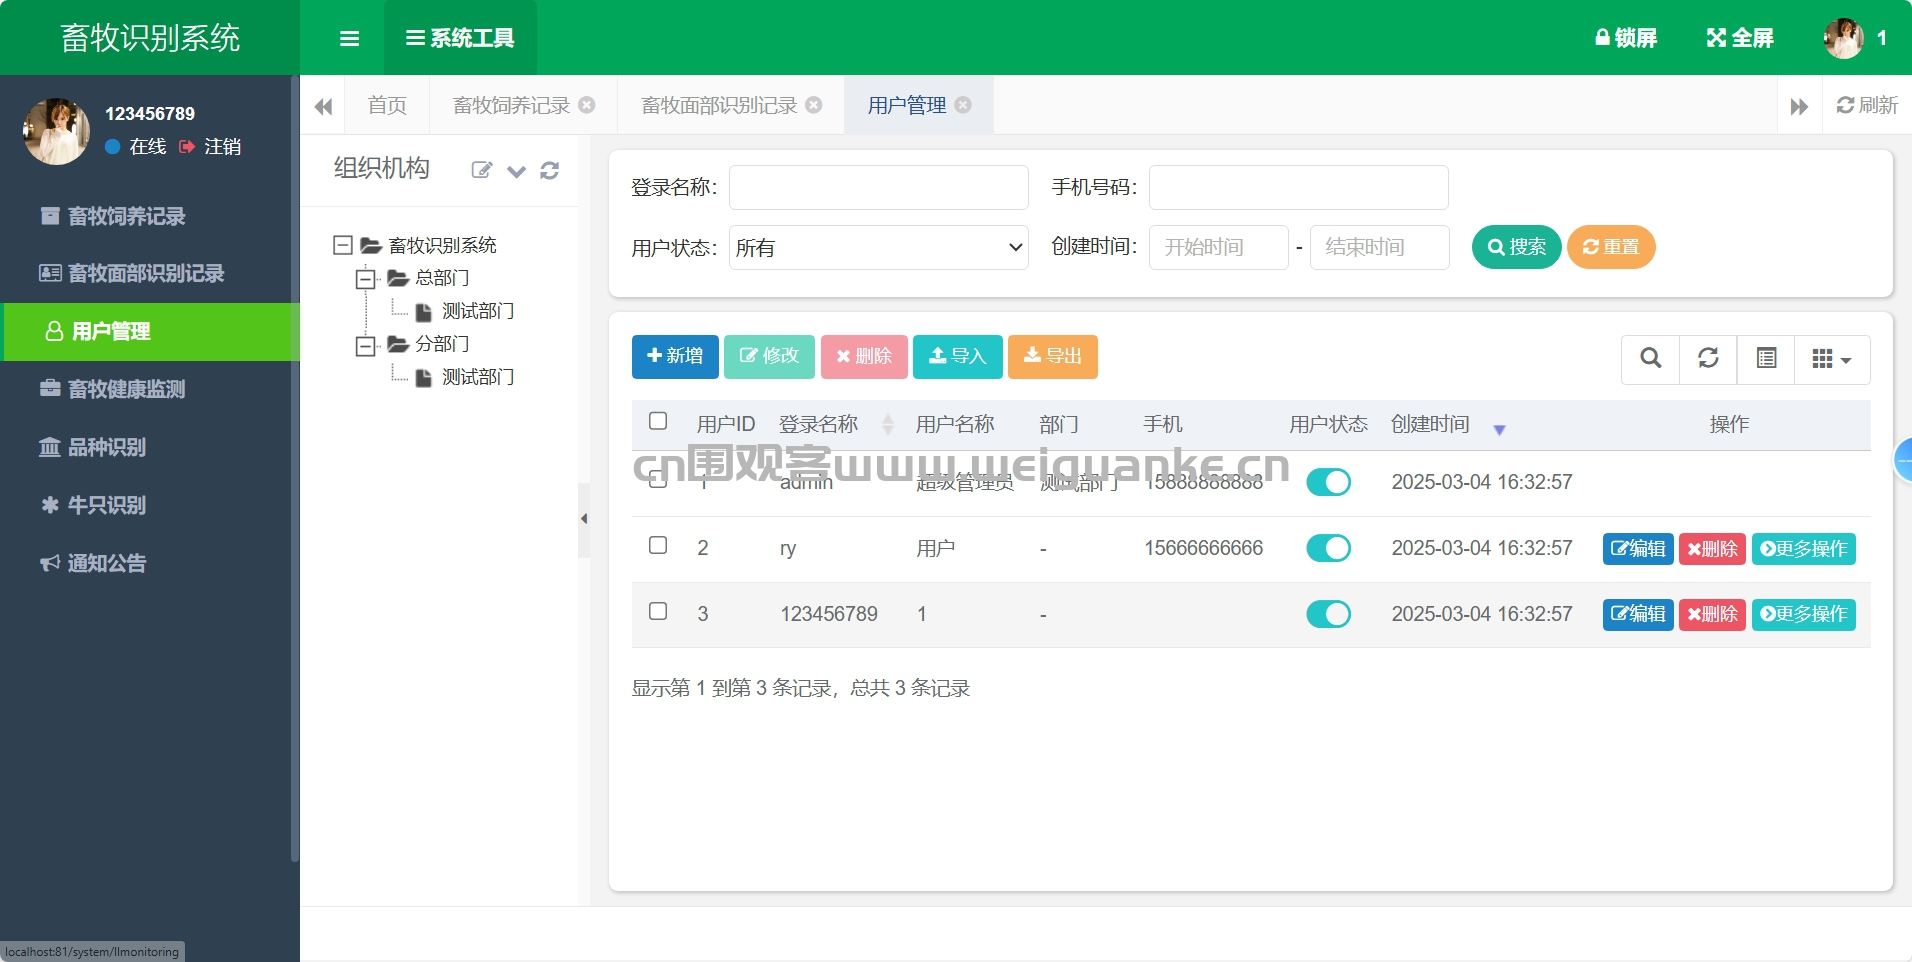The height and width of the screenshot is (962, 1912).
Task: Click the edit icon beside 组织机构
Action: tap(482, 170)
